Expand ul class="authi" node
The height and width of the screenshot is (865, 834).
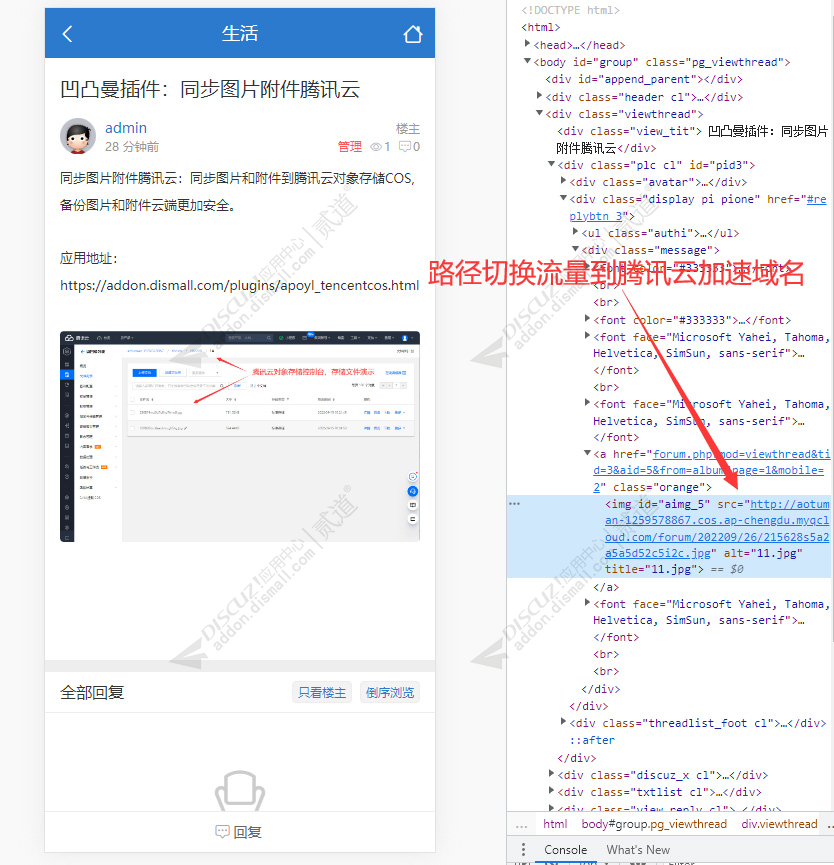tap(575, 231)
